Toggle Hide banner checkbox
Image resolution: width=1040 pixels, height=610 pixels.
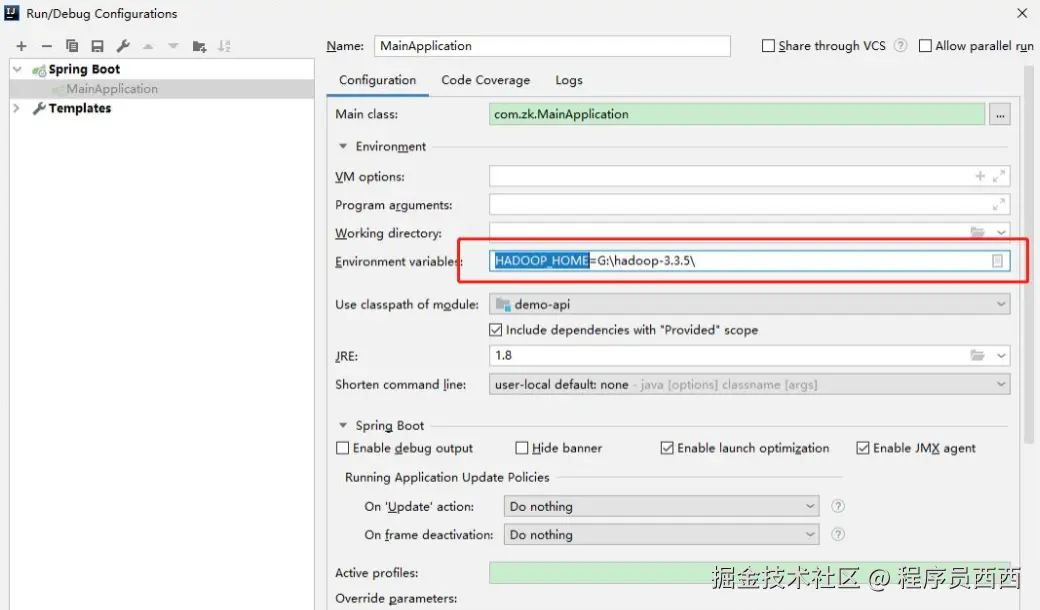coord(521,448)
